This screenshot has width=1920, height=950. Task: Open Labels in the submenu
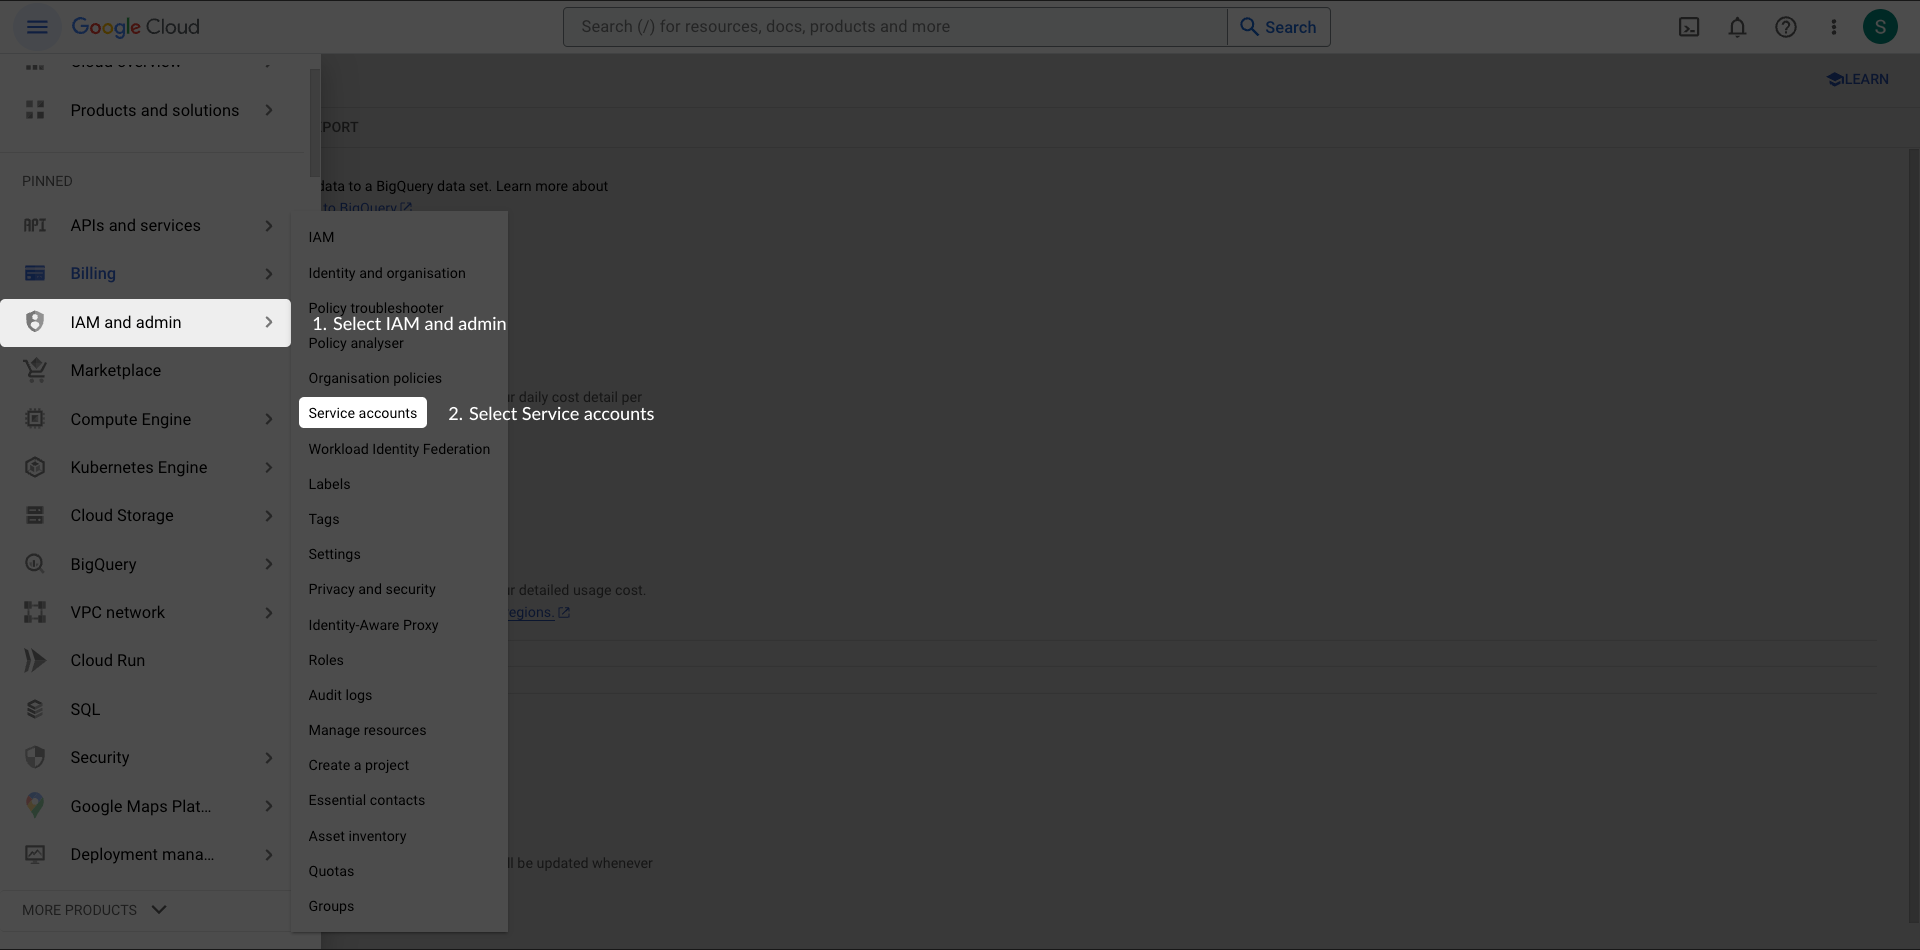[329, 484]
